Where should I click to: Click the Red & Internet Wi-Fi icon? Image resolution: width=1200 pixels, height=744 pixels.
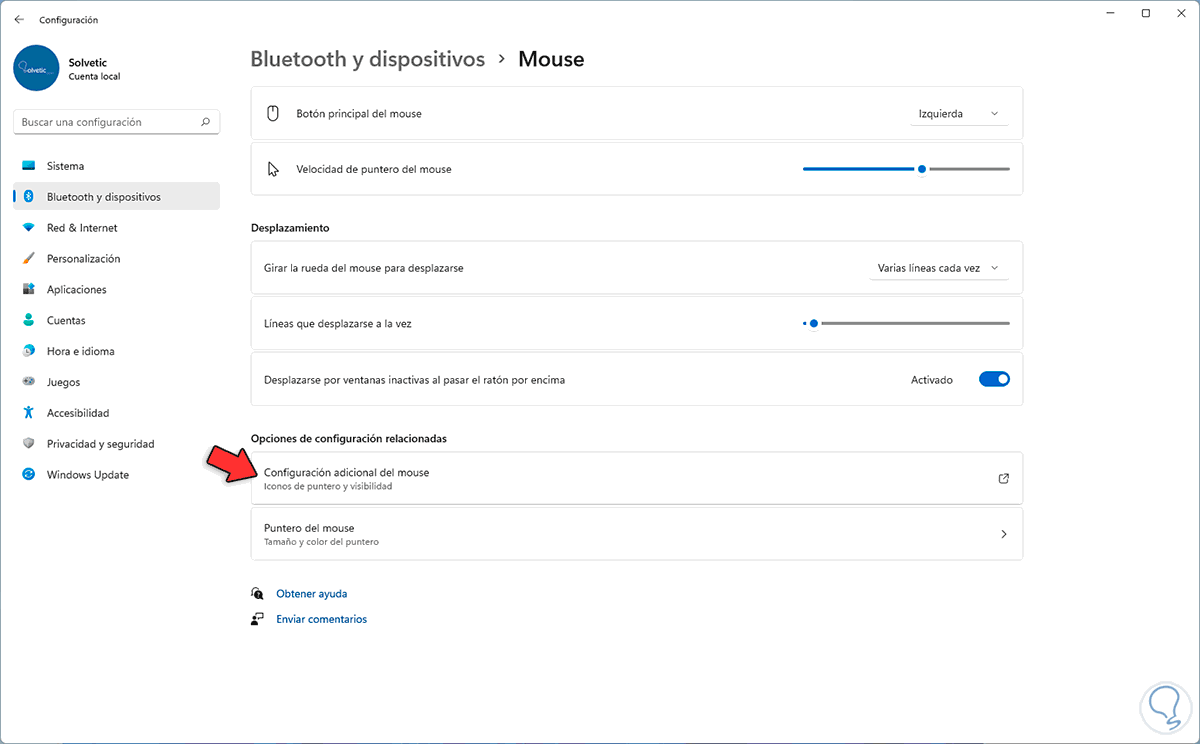[x=28, y=228]
